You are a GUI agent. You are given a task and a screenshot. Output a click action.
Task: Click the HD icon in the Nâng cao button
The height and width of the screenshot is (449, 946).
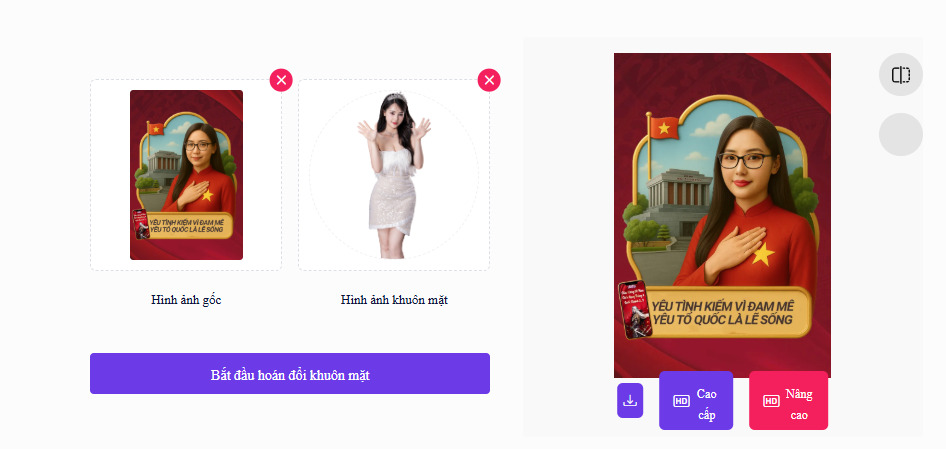coord(771,401)
